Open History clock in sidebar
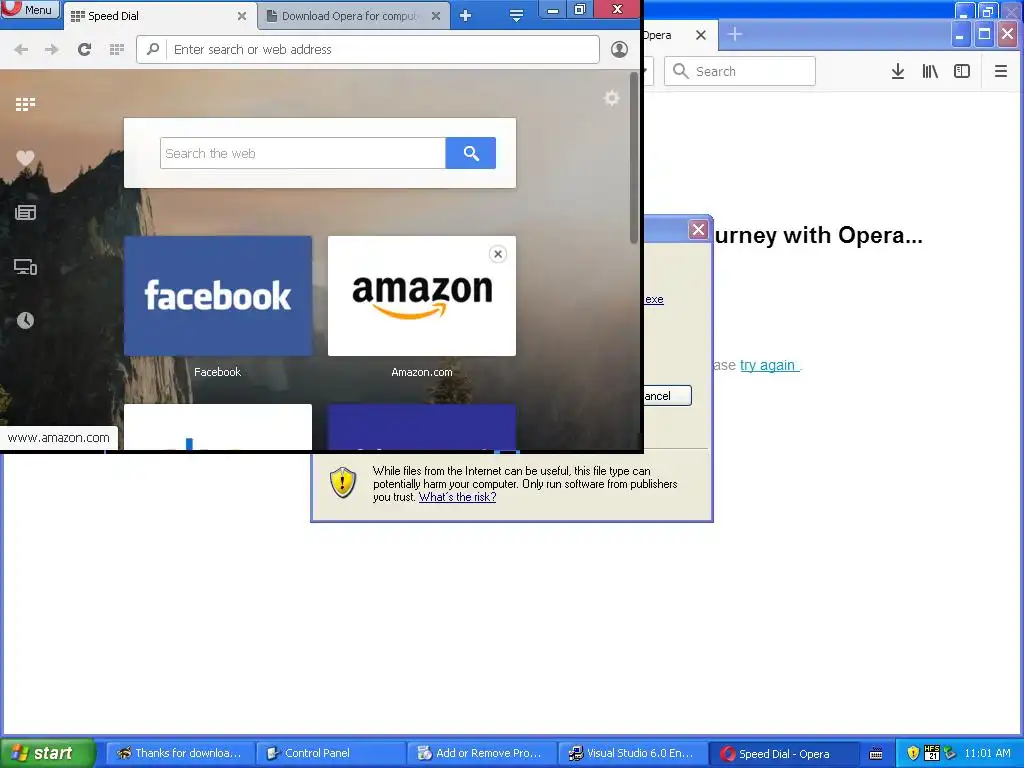This screenshot has width=1024, height=768. [25, 320]
